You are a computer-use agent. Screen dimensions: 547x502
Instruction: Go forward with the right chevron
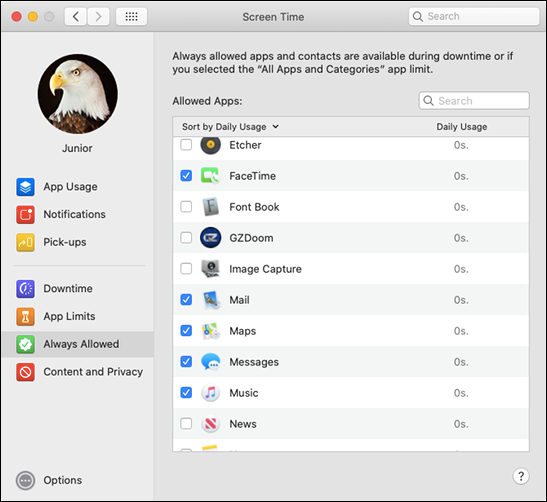98,16
